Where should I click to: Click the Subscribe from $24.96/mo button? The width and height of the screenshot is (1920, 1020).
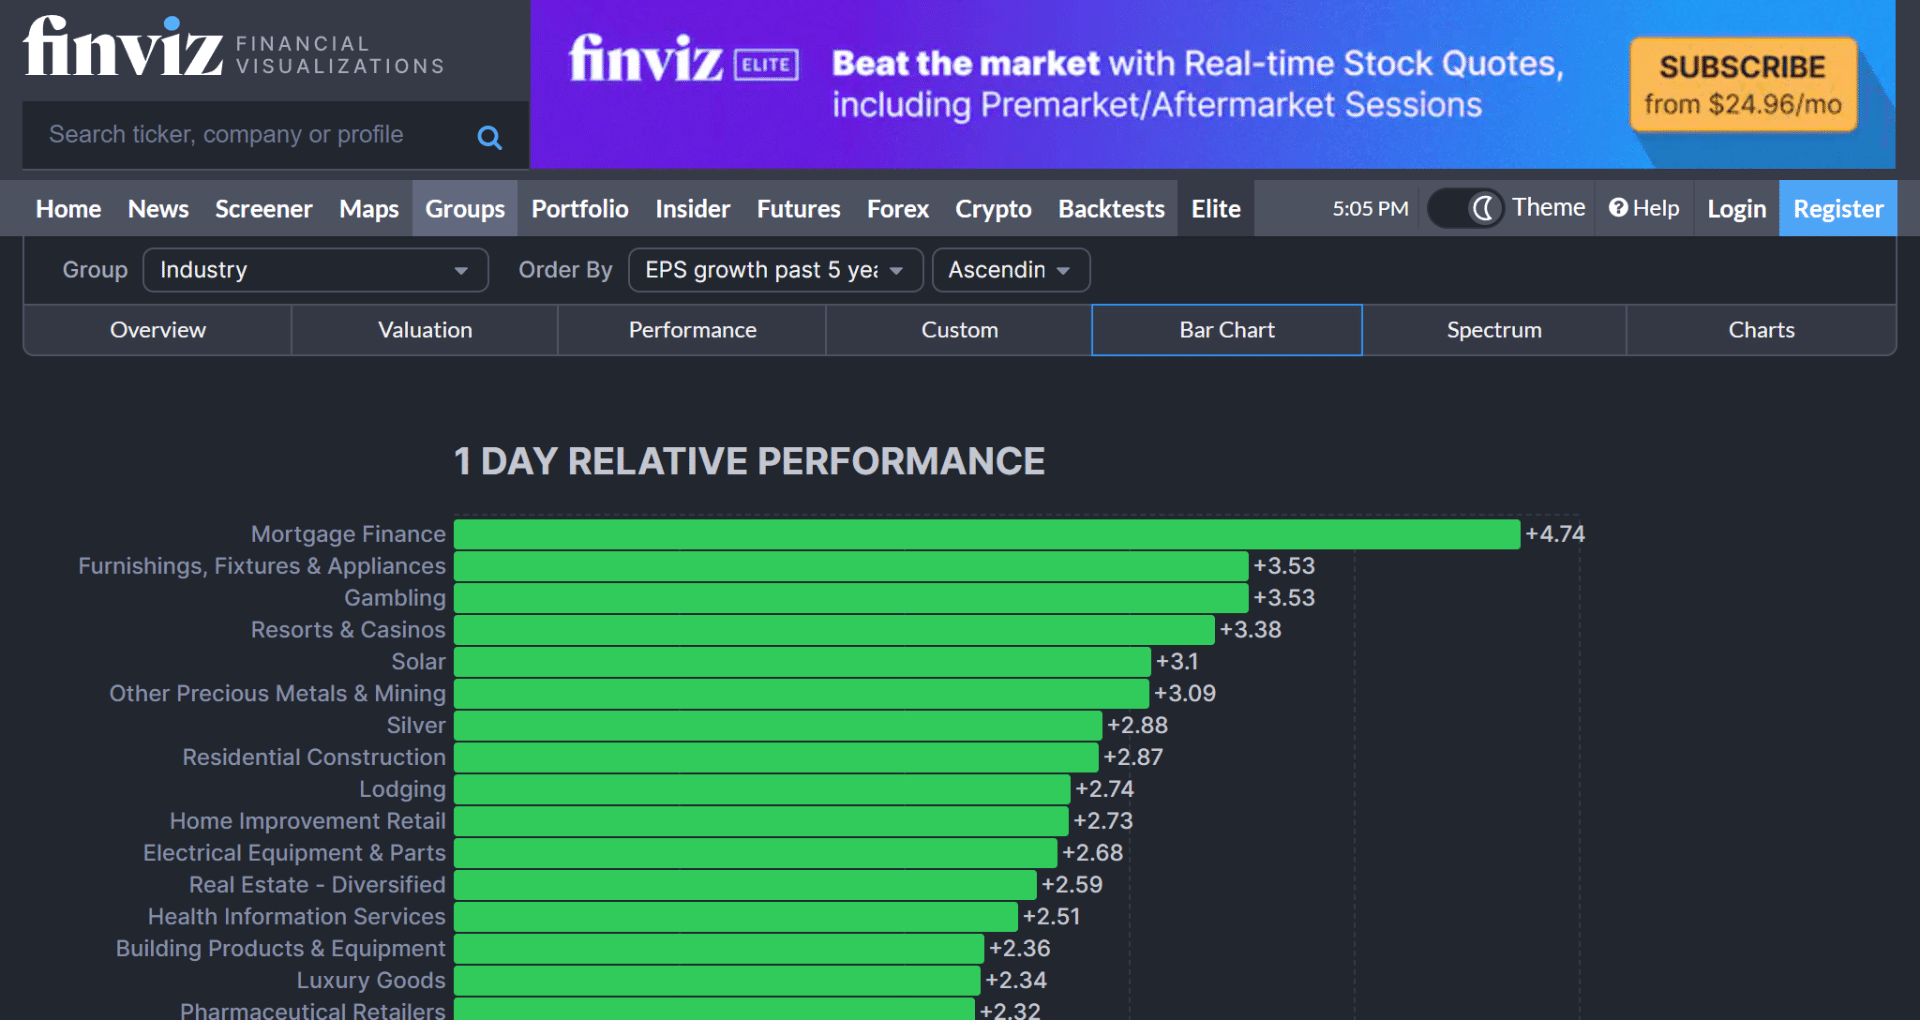pos(1743,84)
